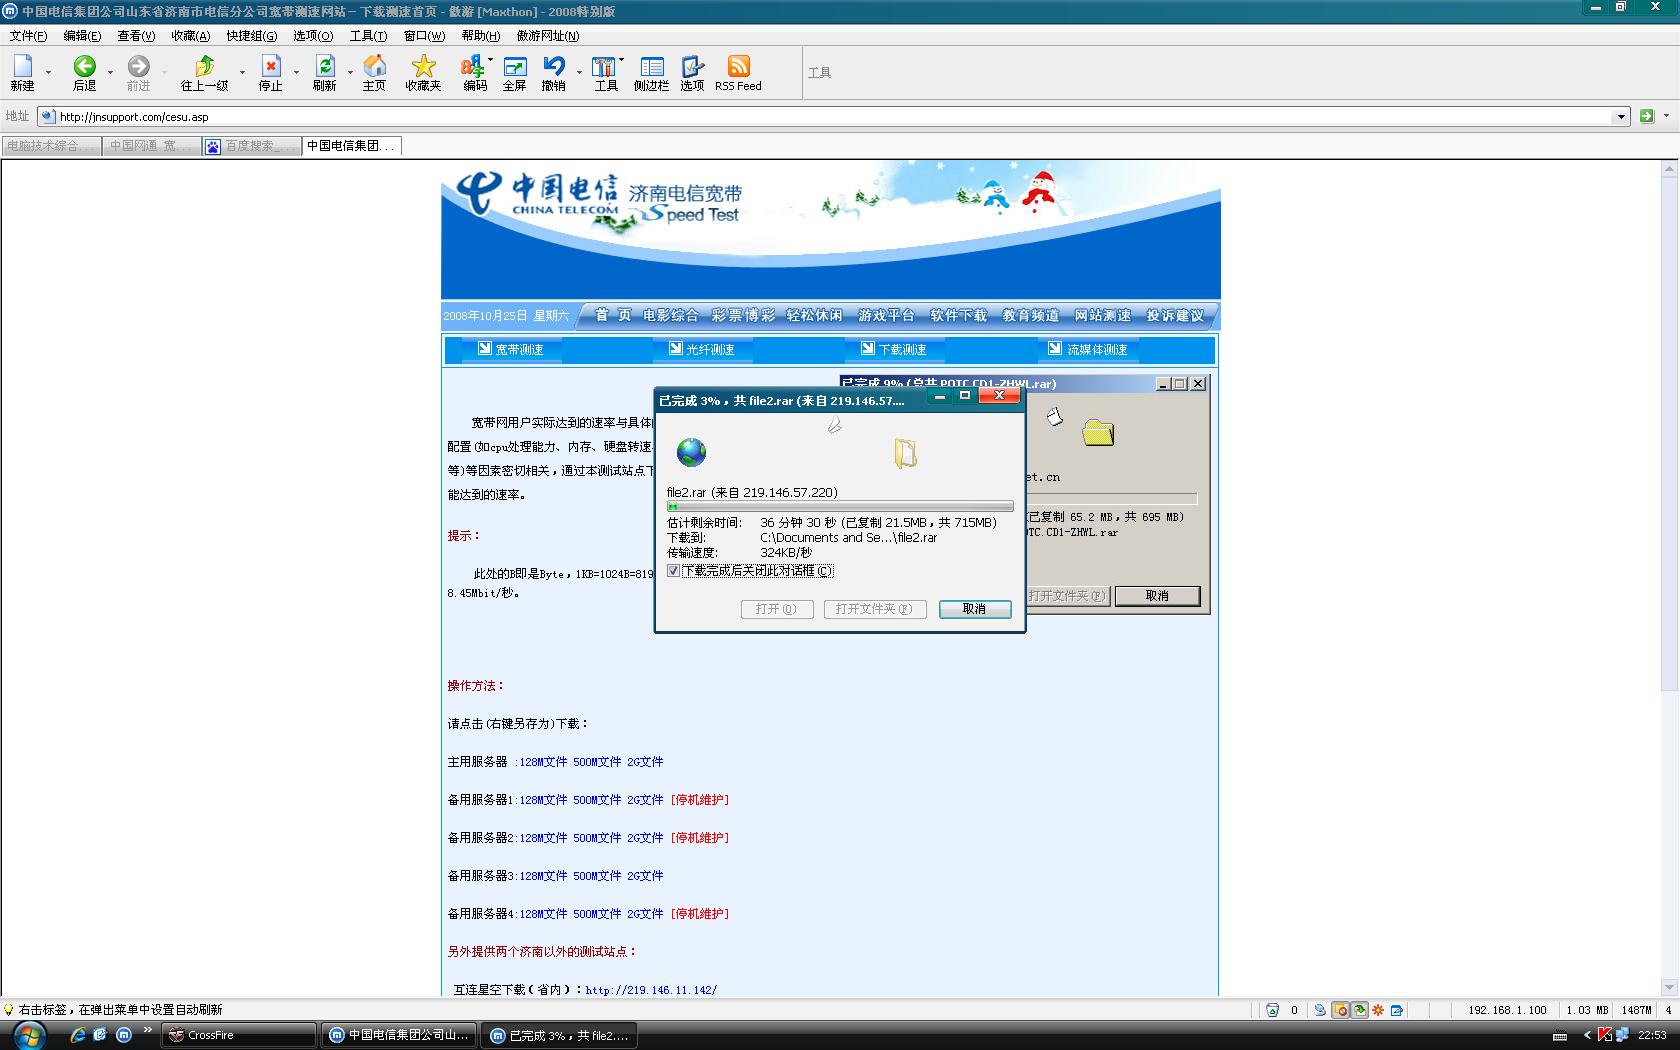Switch to the 中国网通 tab
The width and height of the screenshot is (1680, 1050).
click(x=152, y=146)
